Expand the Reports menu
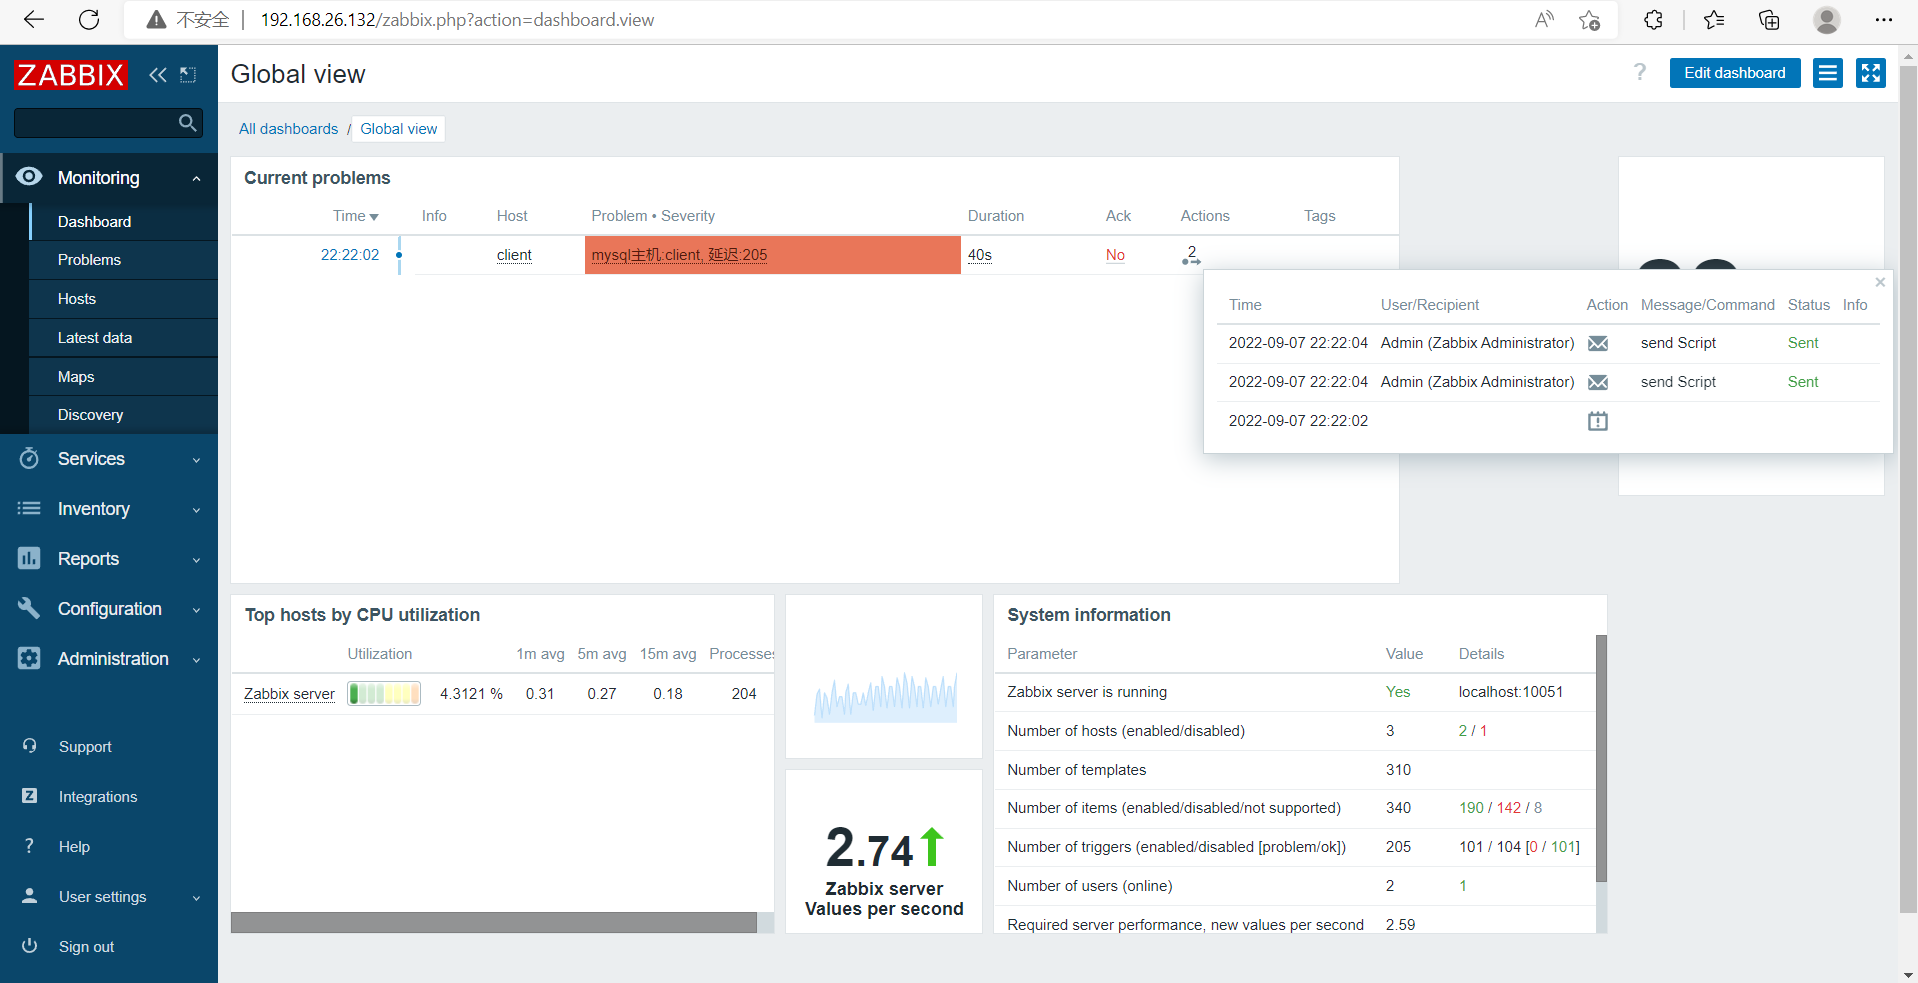 (109, 559)
